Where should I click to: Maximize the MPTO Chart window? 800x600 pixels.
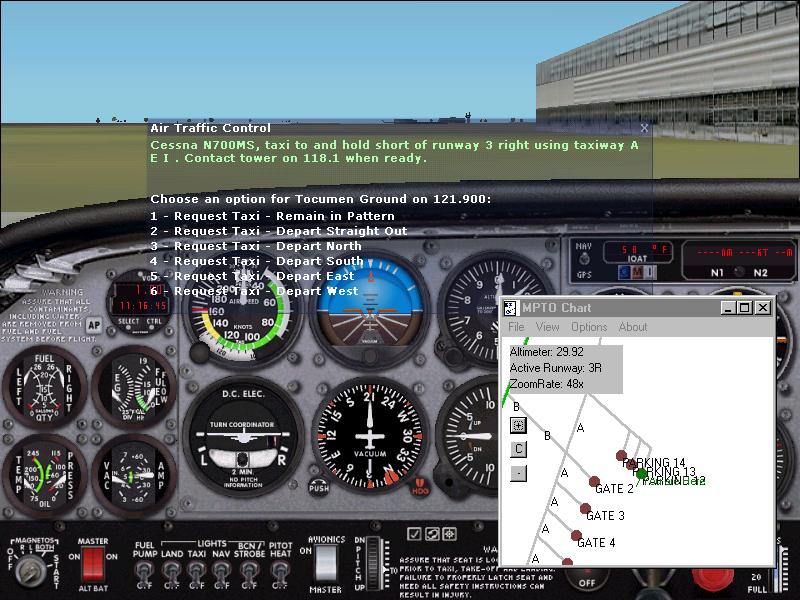[x=744, y=308]
